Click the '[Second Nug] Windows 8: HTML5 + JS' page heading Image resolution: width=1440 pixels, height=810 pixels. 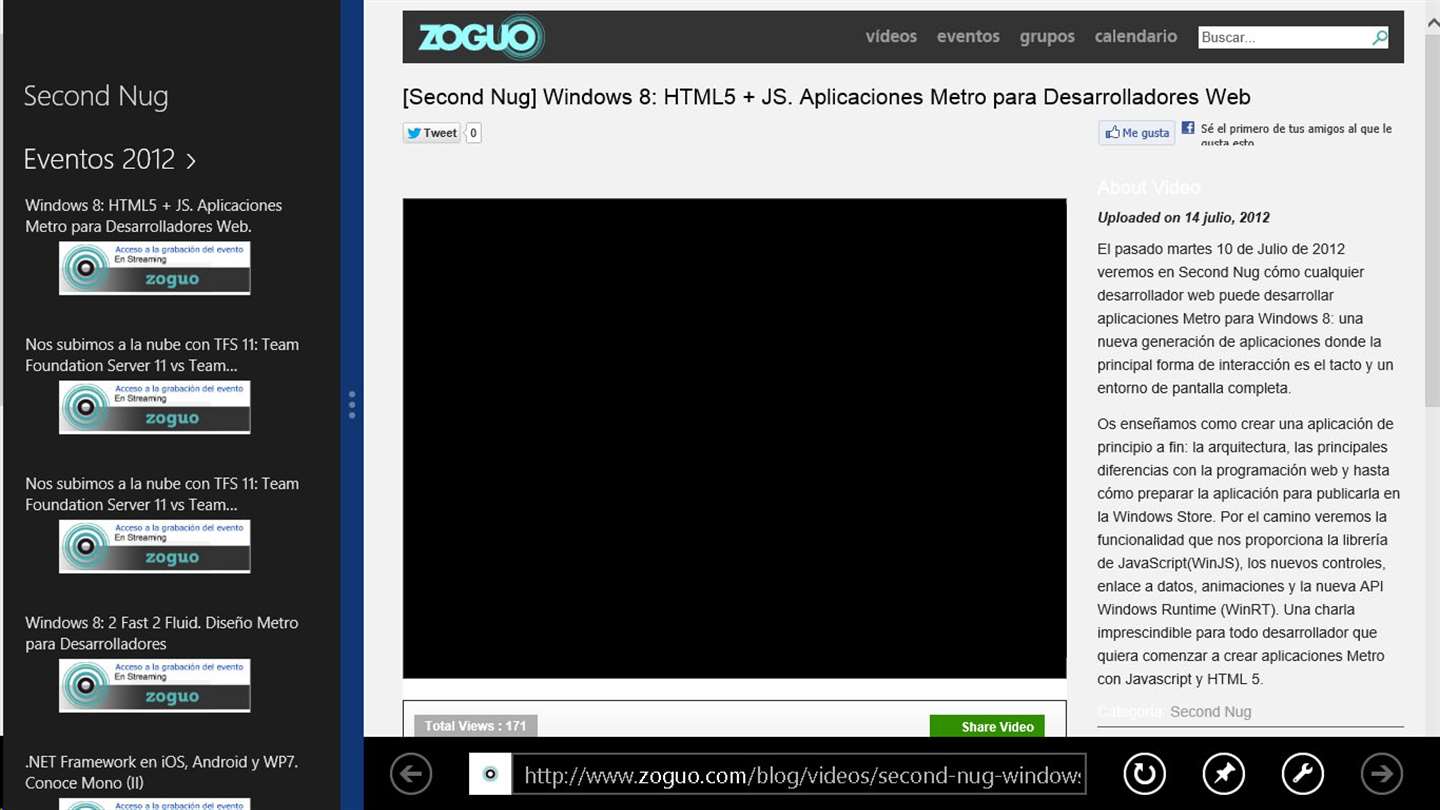826,97
